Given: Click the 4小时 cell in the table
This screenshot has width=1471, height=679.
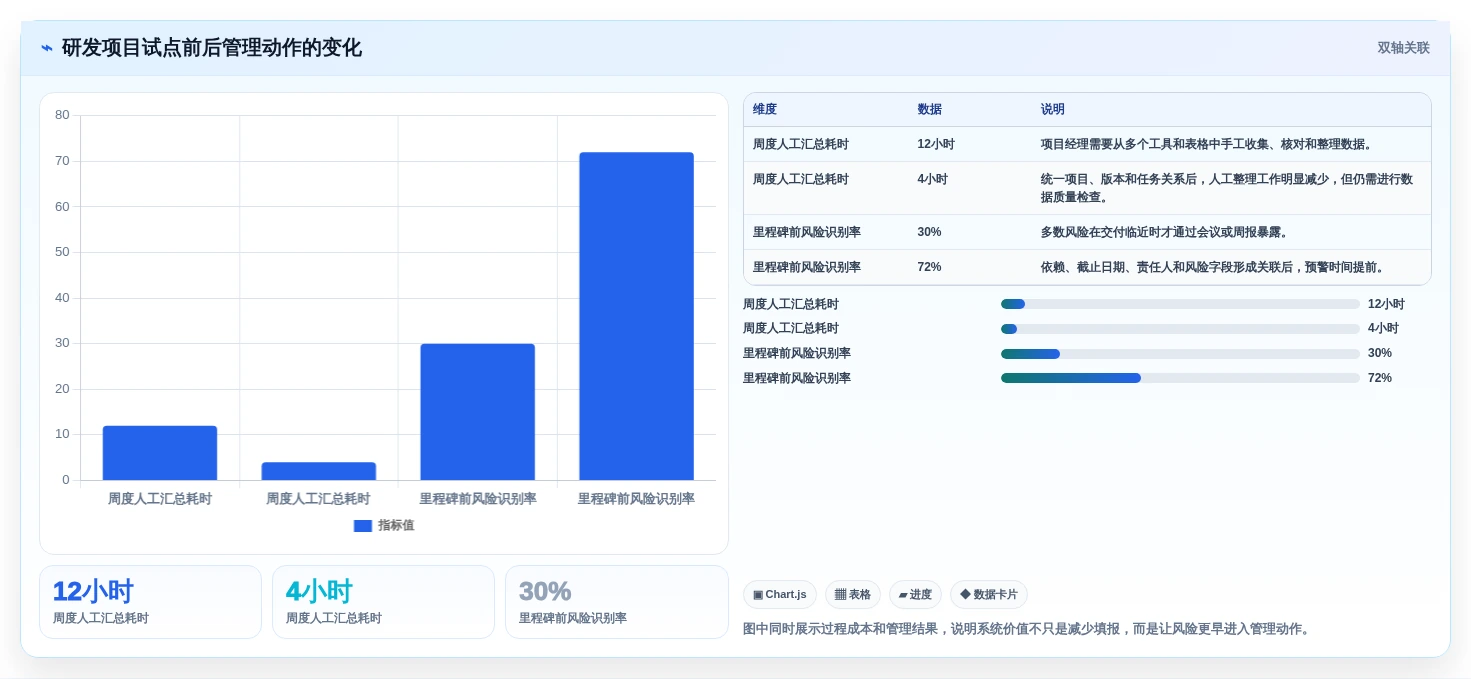Looking at the screenshot, I should tap(932, 180).
